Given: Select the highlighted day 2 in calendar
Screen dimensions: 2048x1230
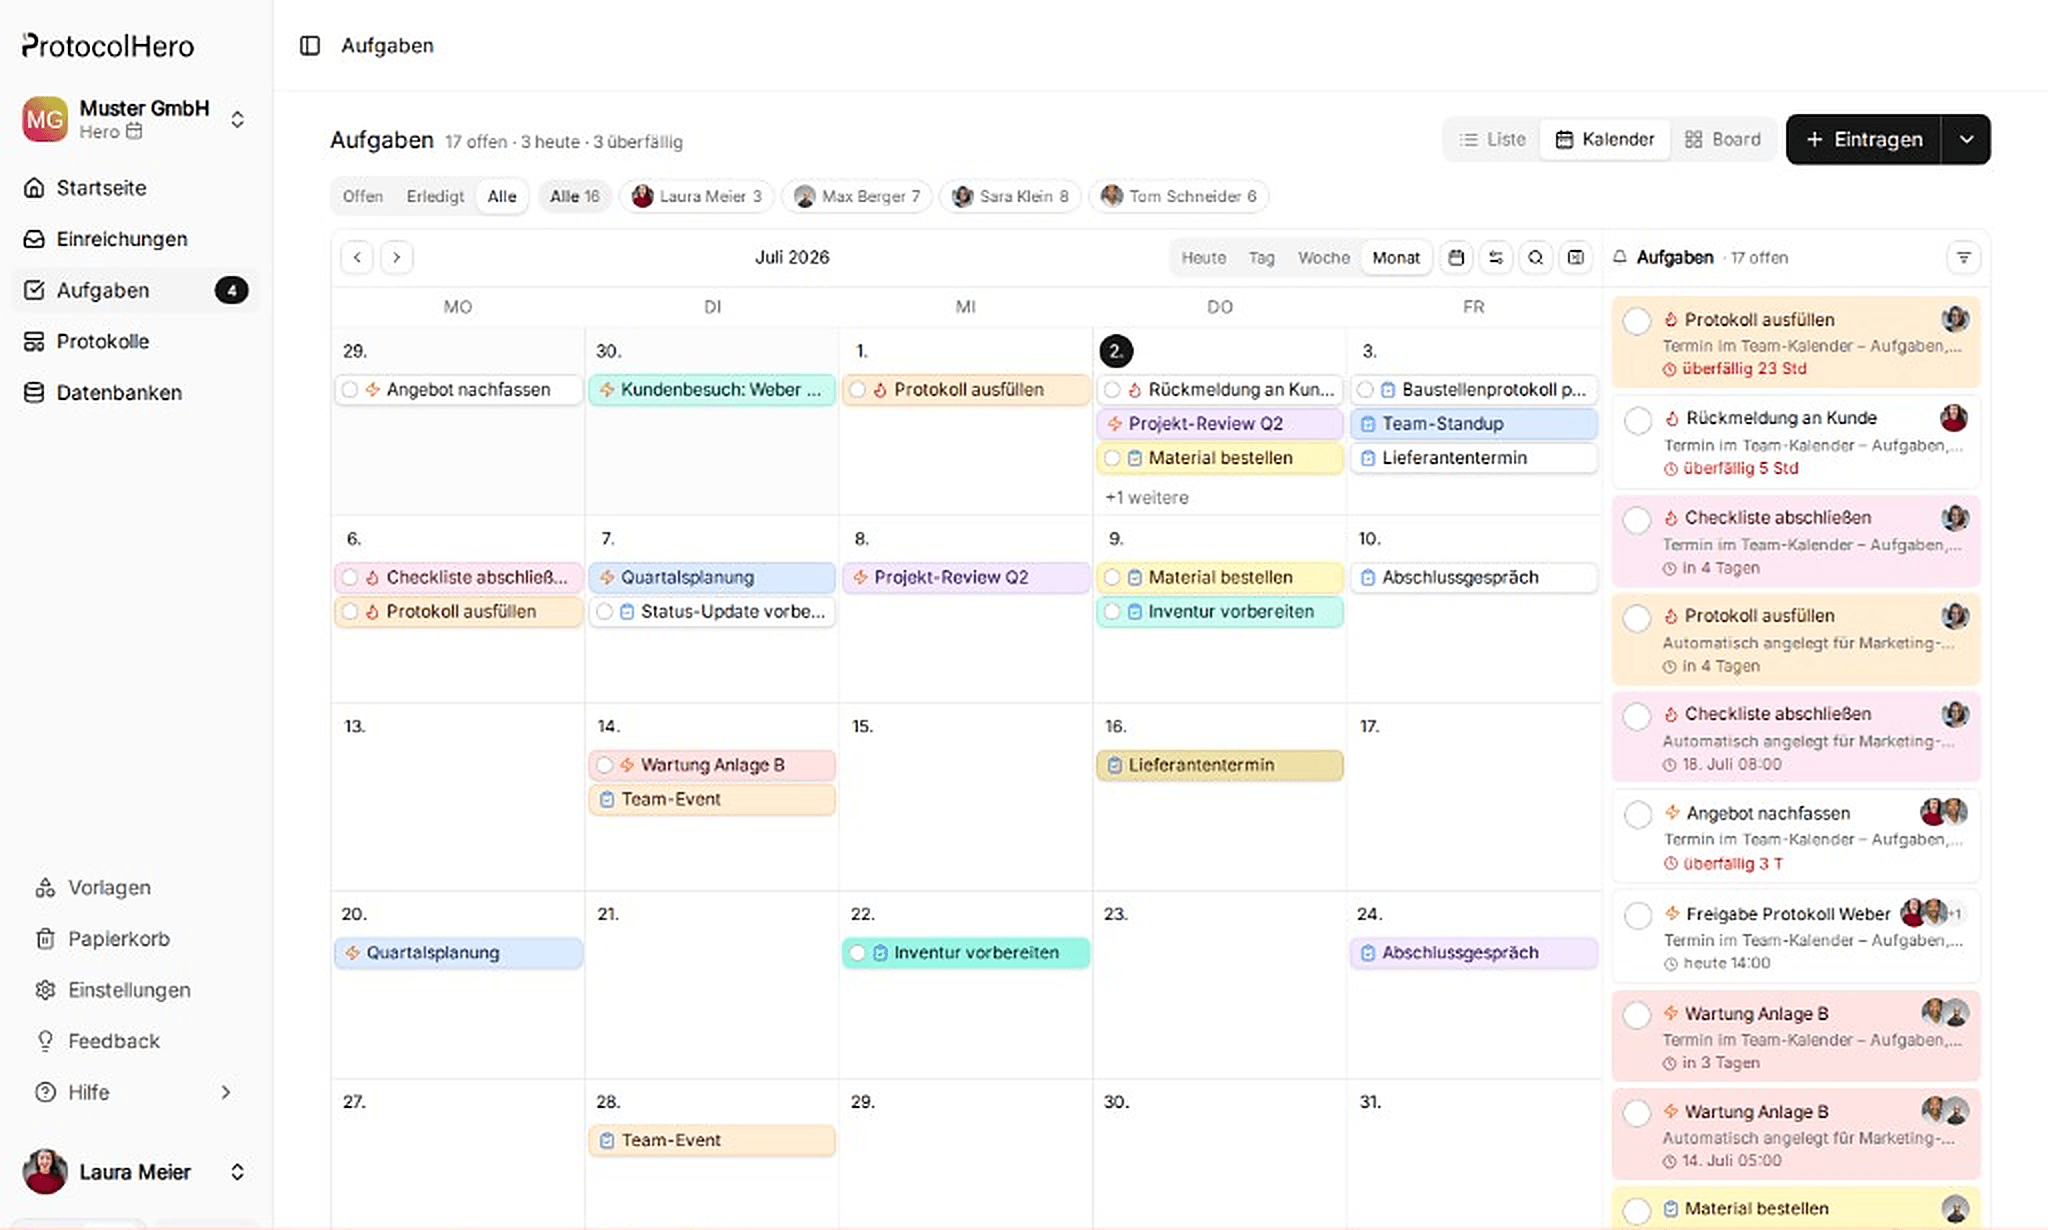Looking at the screenshot, I should (1116, 351).
